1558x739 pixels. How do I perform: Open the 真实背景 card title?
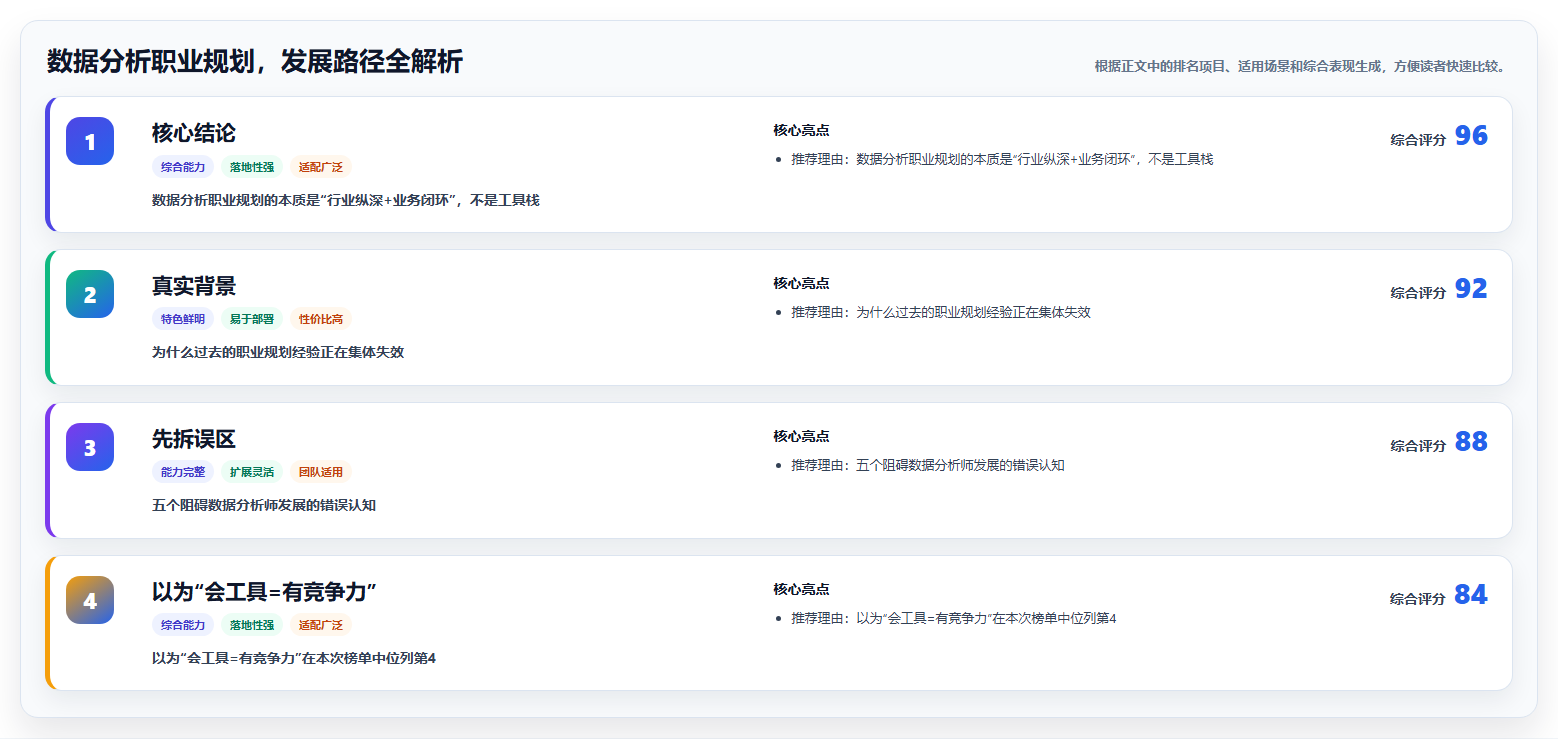(194, 286)
